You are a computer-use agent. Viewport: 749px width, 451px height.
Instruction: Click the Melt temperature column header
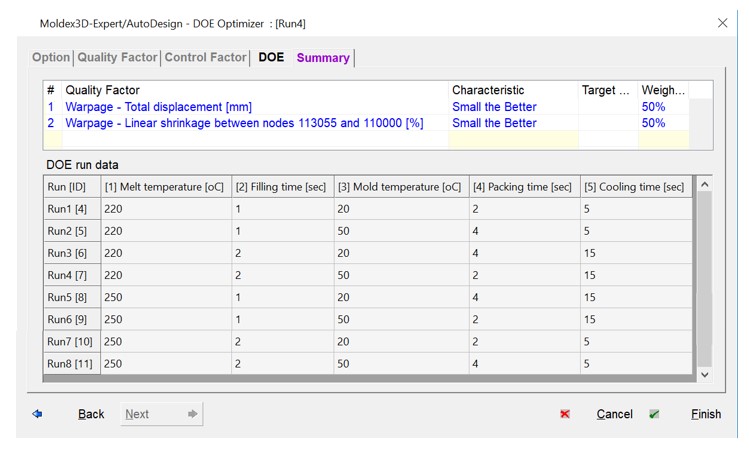coord(165,187)
